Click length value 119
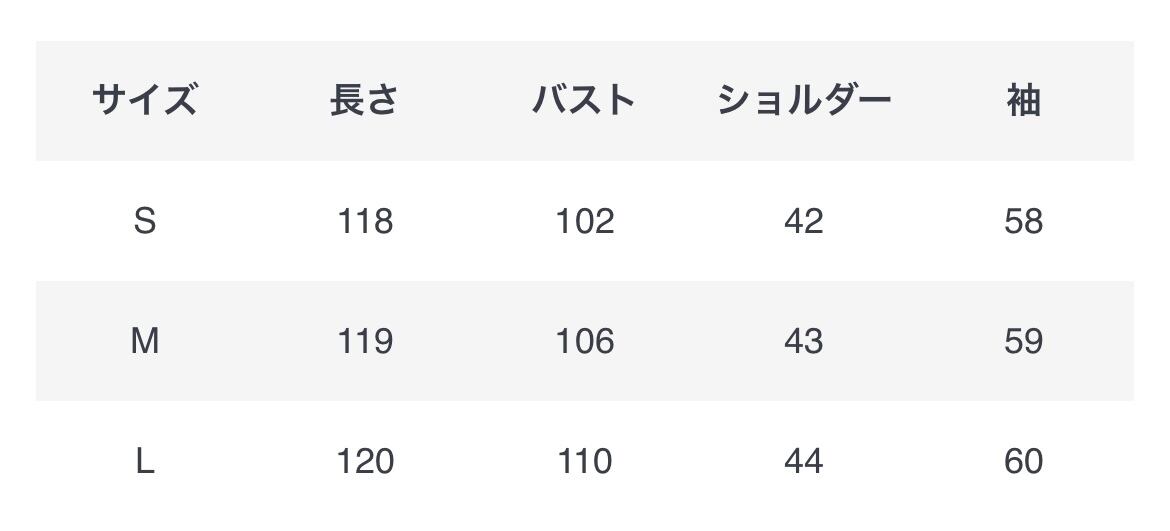This screenshot has width=1170, height=531. (x=365, y=342)
